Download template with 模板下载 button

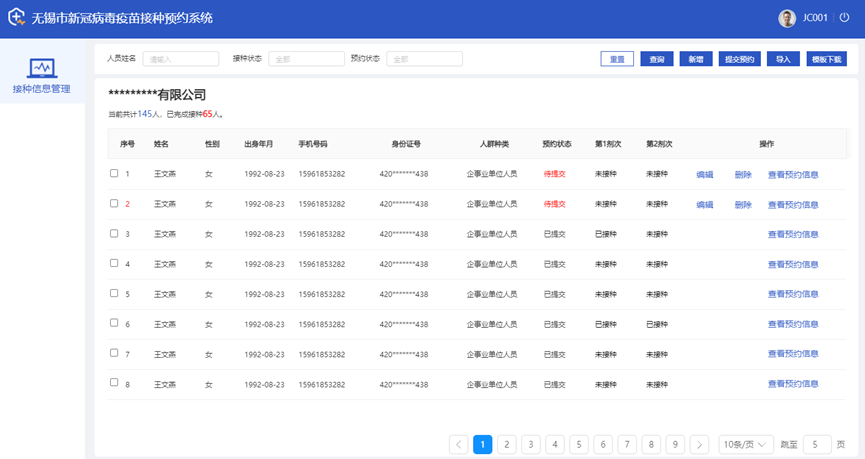click(827, 59)
